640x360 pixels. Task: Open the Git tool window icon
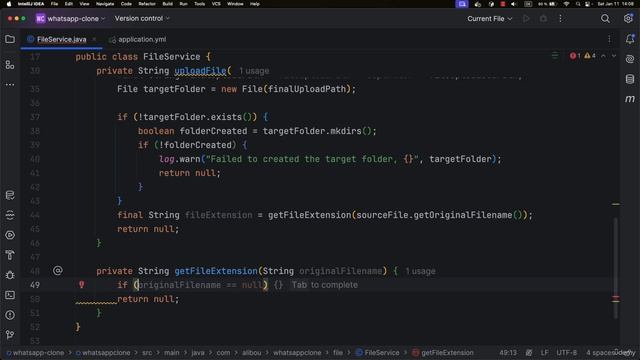tap(10, 335)
